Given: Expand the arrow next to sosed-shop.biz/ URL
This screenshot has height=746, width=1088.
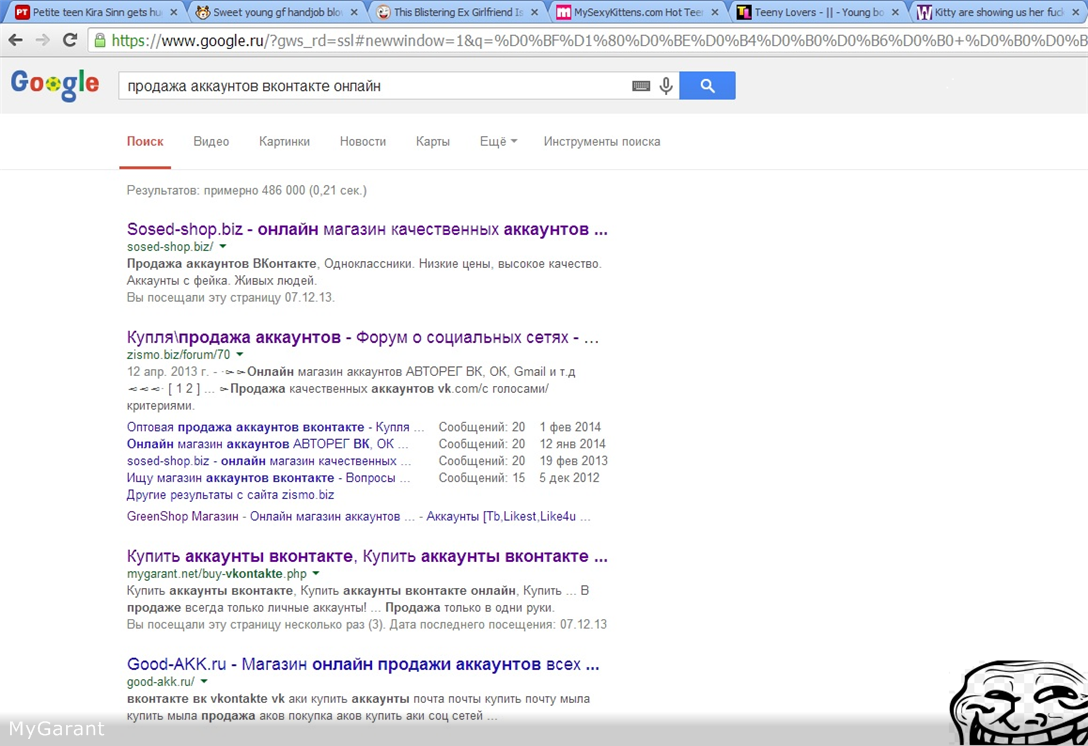Looking at the screenshot, I should pyautogui.click(x=223, y=246).
